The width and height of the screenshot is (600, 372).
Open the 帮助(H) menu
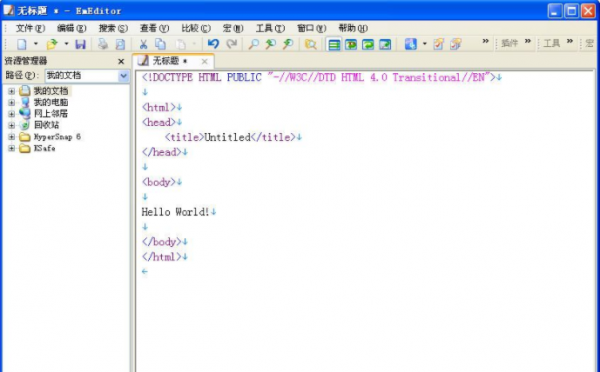353,28
